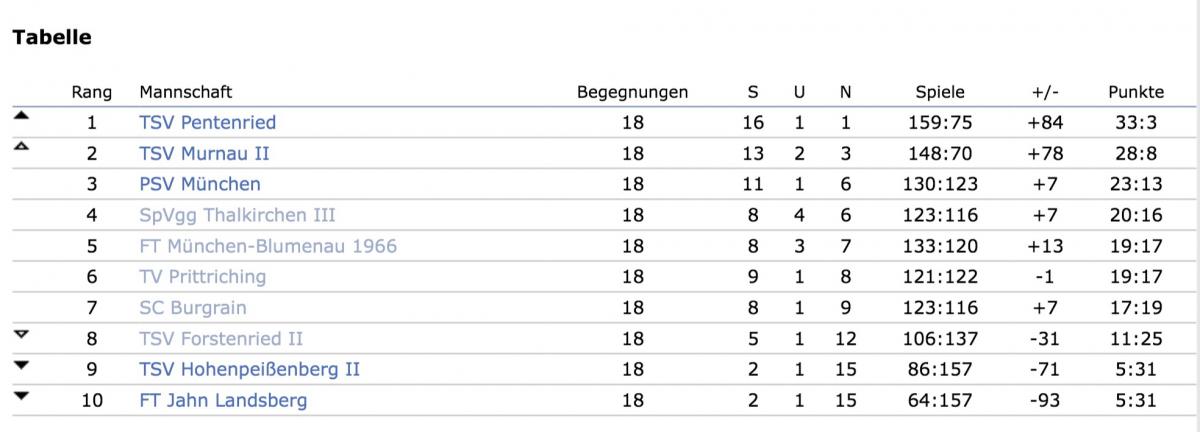Click the Spiele column header
The image size is (1200, 432).
(x=940, y=92)
